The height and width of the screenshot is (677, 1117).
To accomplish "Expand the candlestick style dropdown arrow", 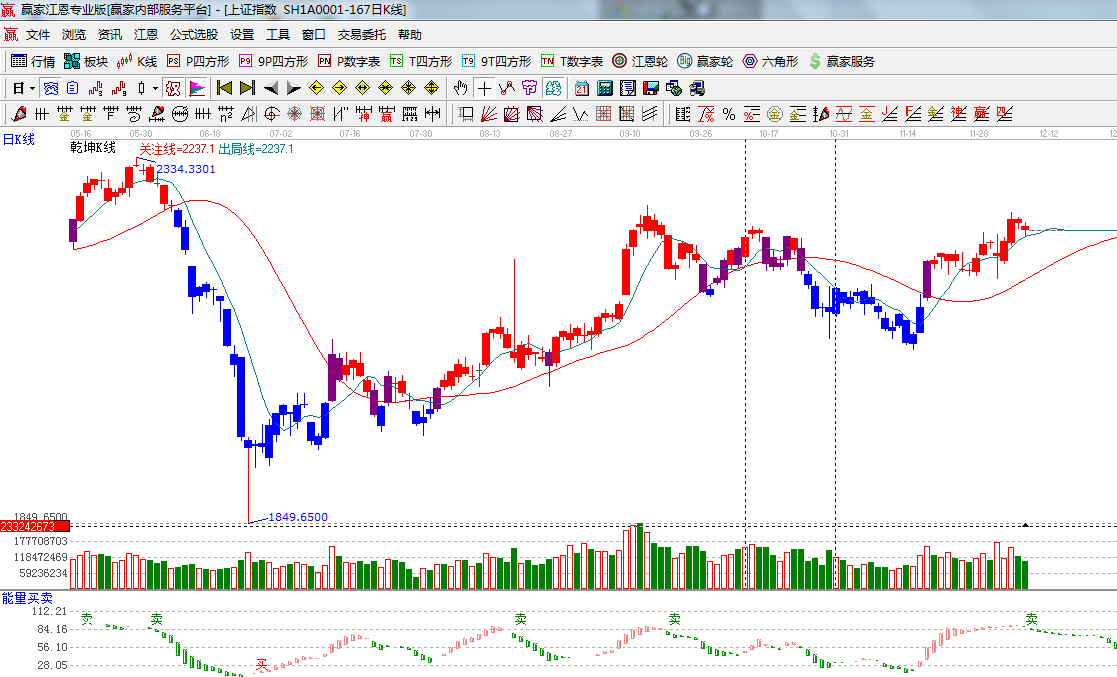I will point(155,88).
